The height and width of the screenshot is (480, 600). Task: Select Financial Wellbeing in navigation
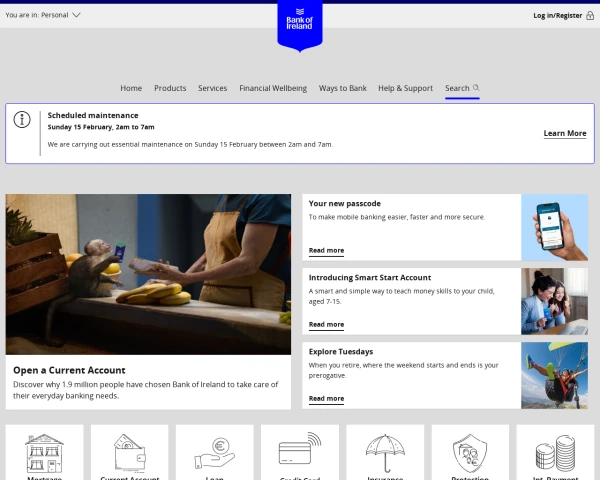point(273,88)
